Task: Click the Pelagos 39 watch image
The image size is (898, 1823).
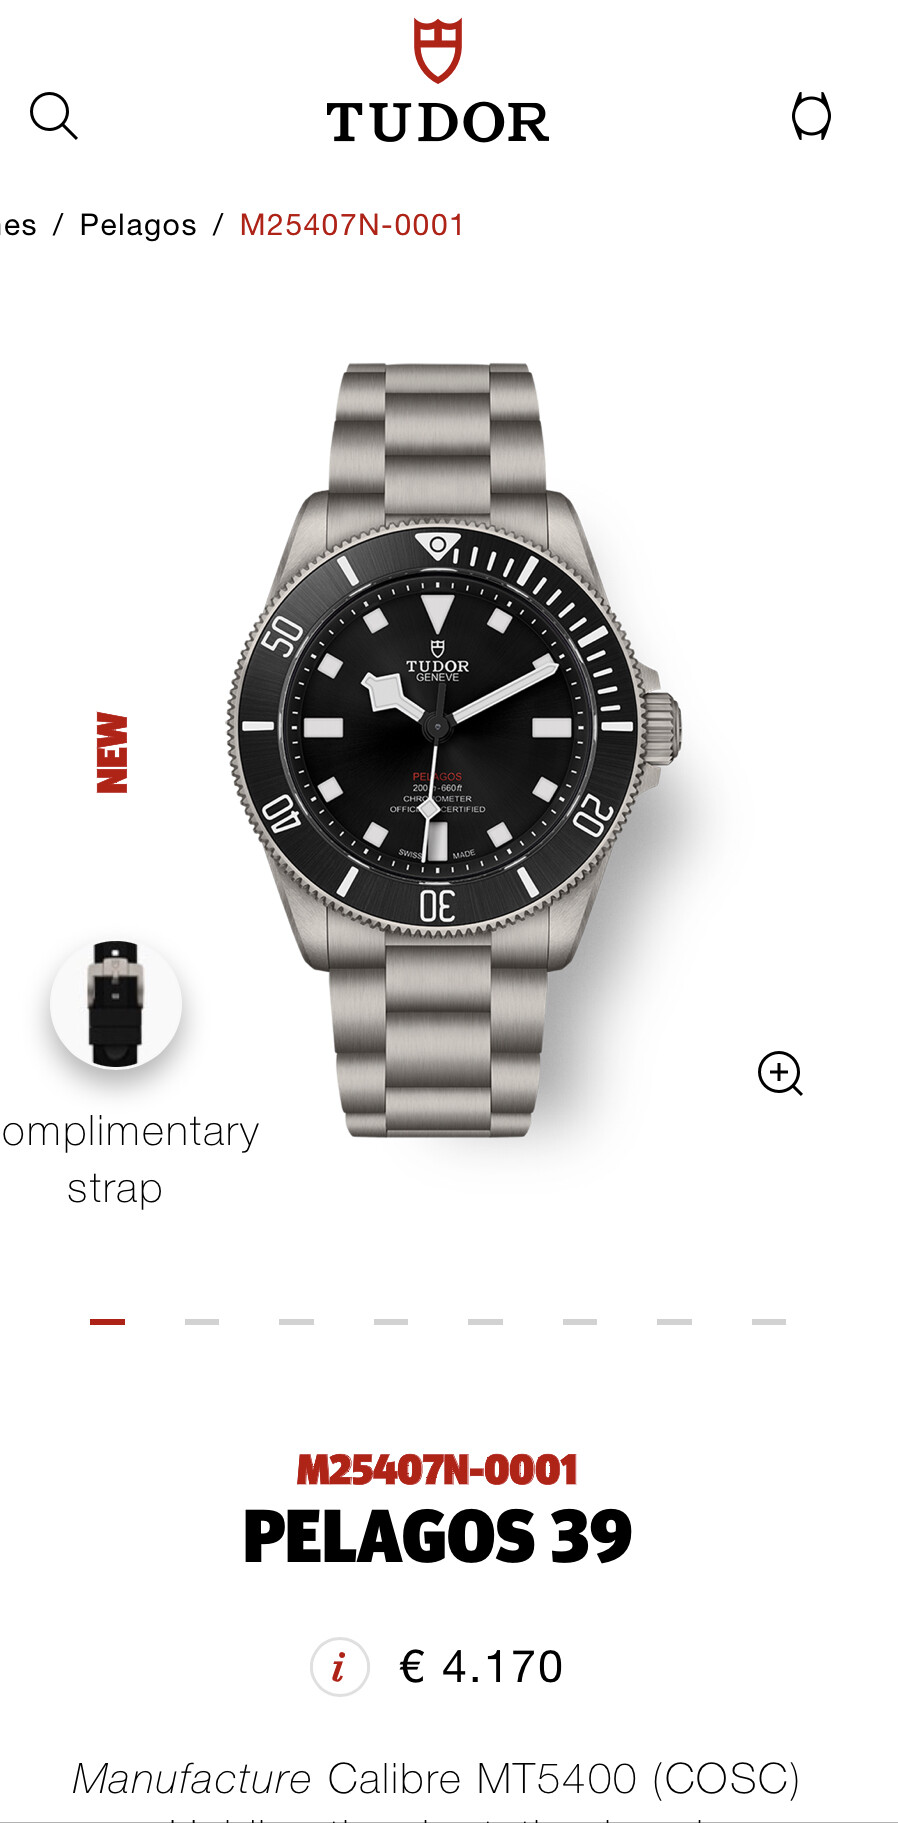Action: [455, 750]
